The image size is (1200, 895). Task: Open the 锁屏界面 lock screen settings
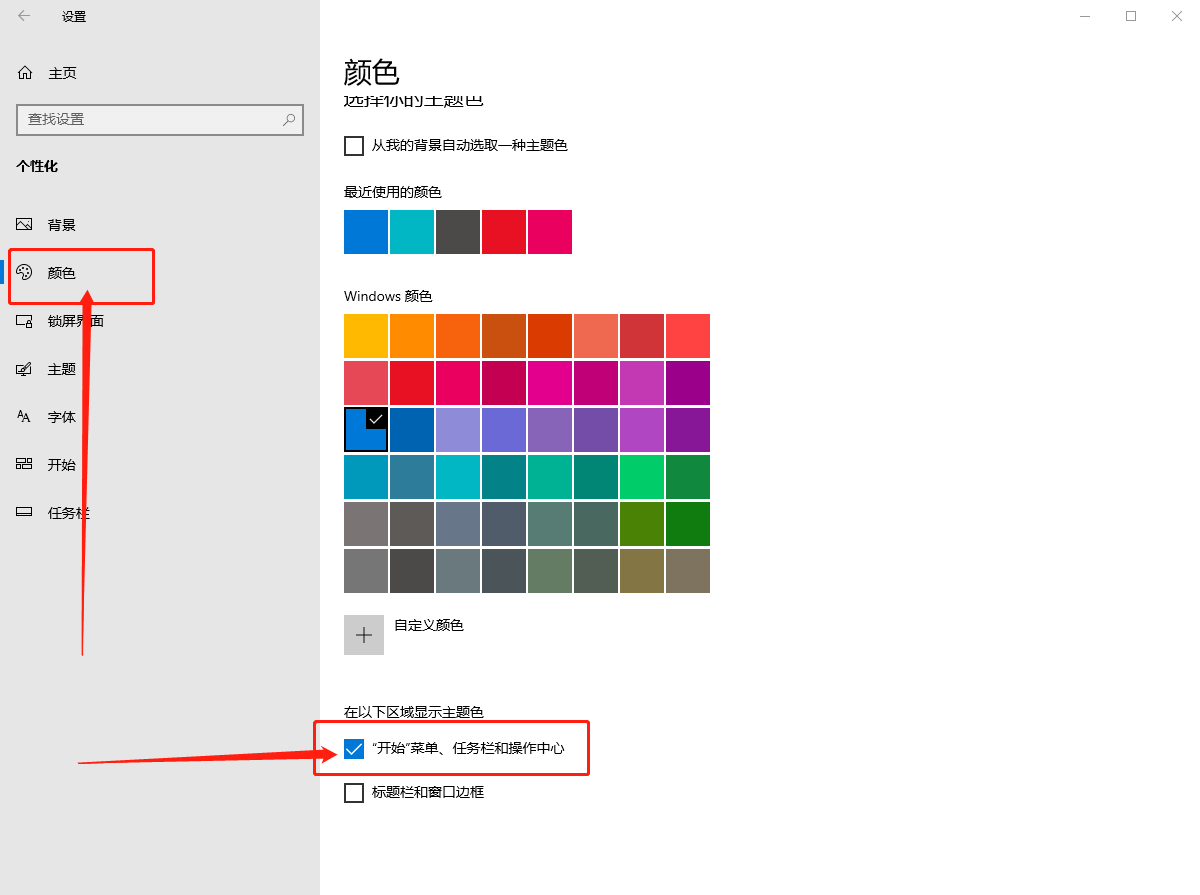(60, 321)
